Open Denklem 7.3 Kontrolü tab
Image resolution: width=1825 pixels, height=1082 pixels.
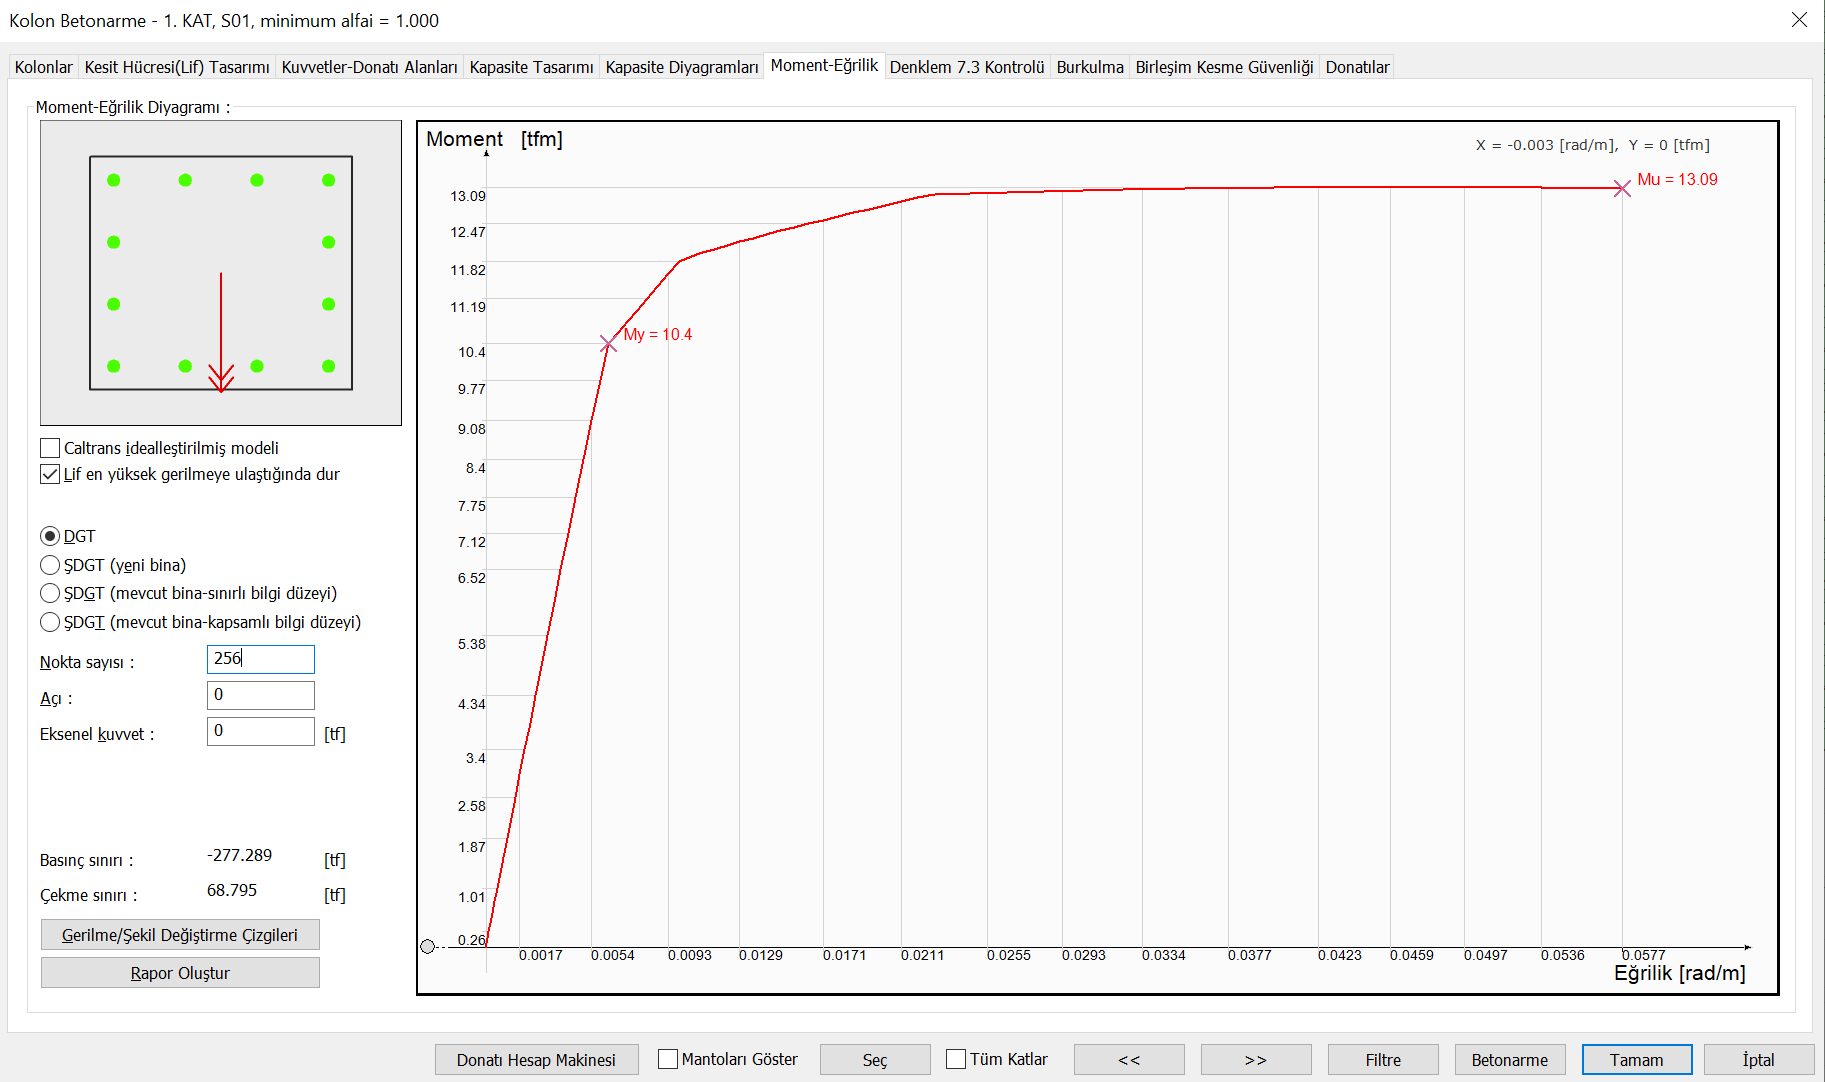(967, 67)
